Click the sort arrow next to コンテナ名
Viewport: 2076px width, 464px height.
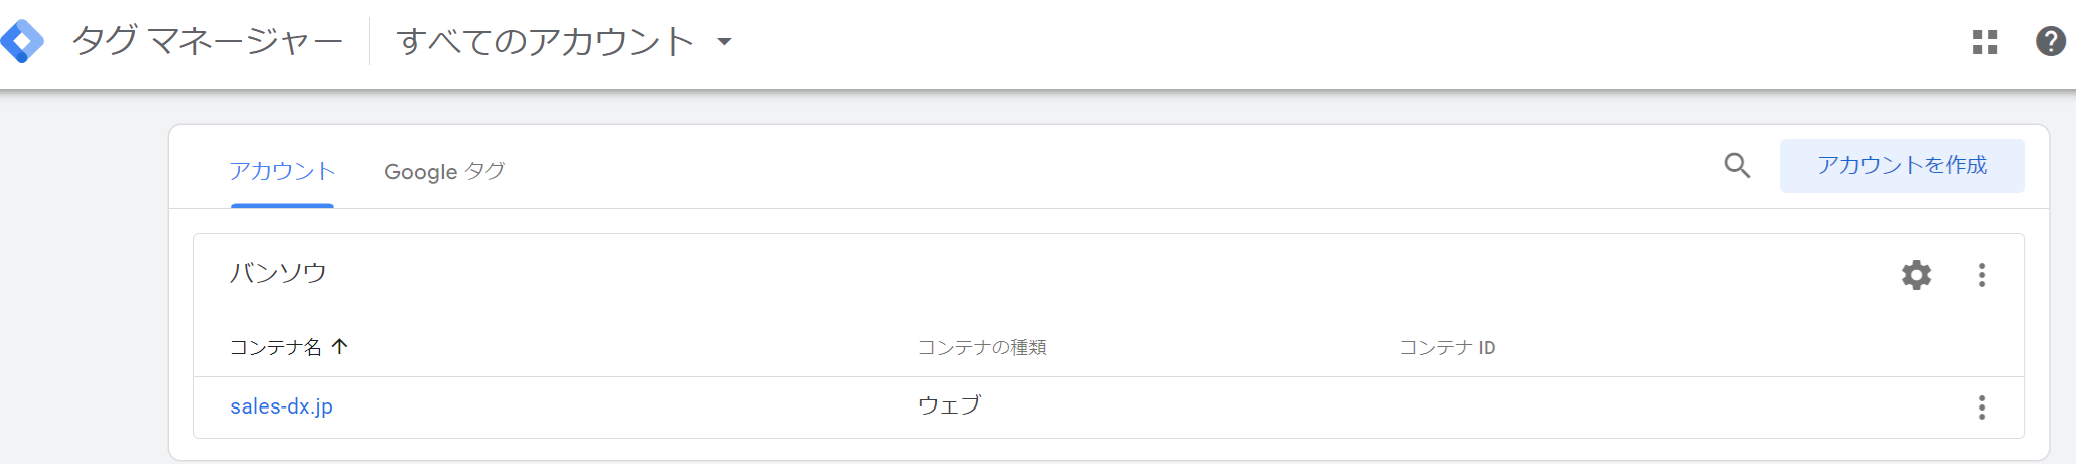[x=339, y=347]
